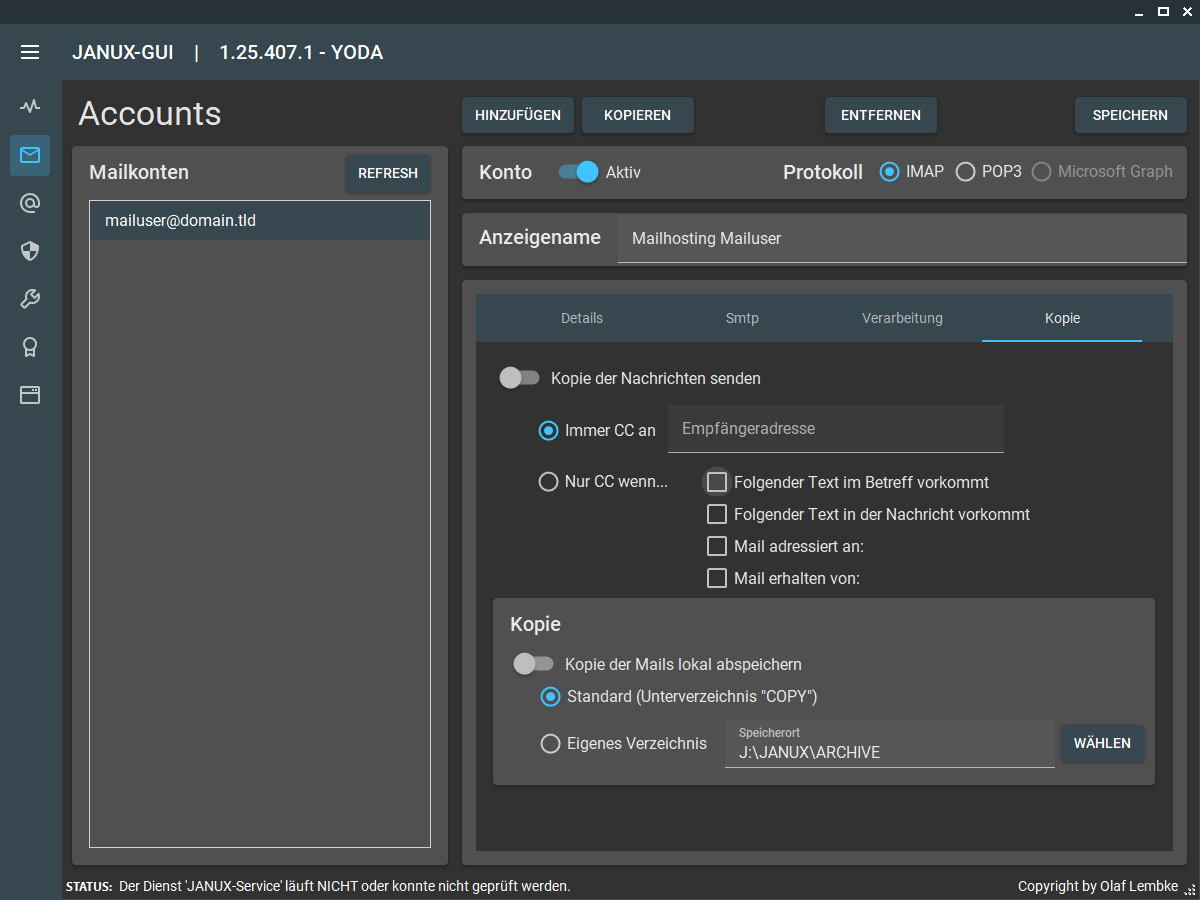Switch to the Smtp tab
Screen dimensions: 1200x900
[x=742, y=318]
